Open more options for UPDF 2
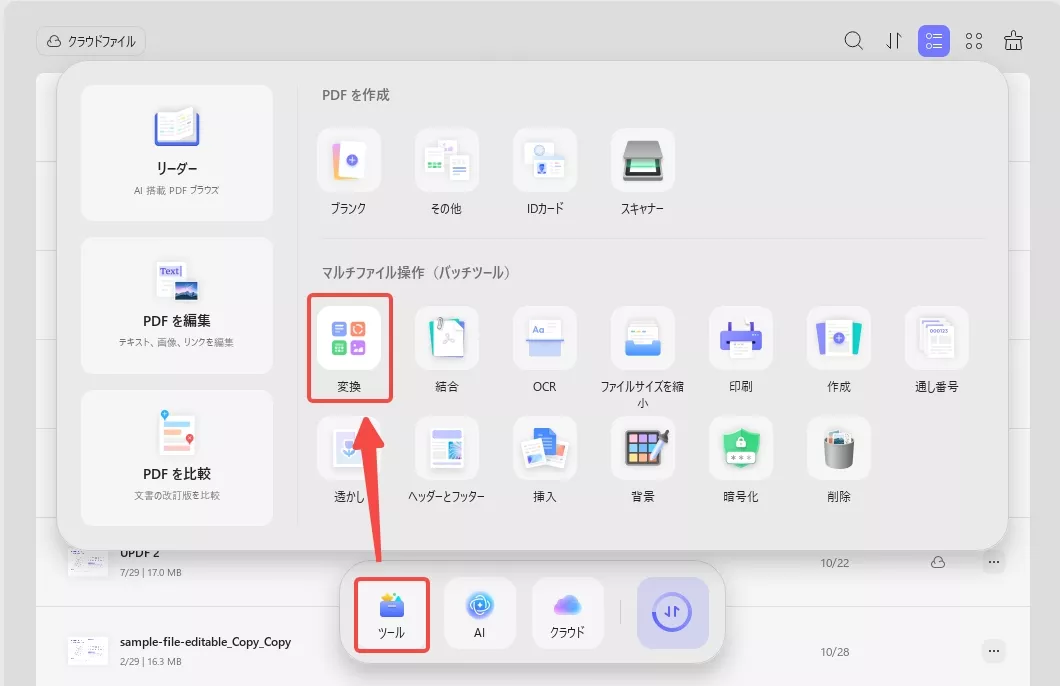This screenshot has width=1060, height=686. [x=994, y=562]
